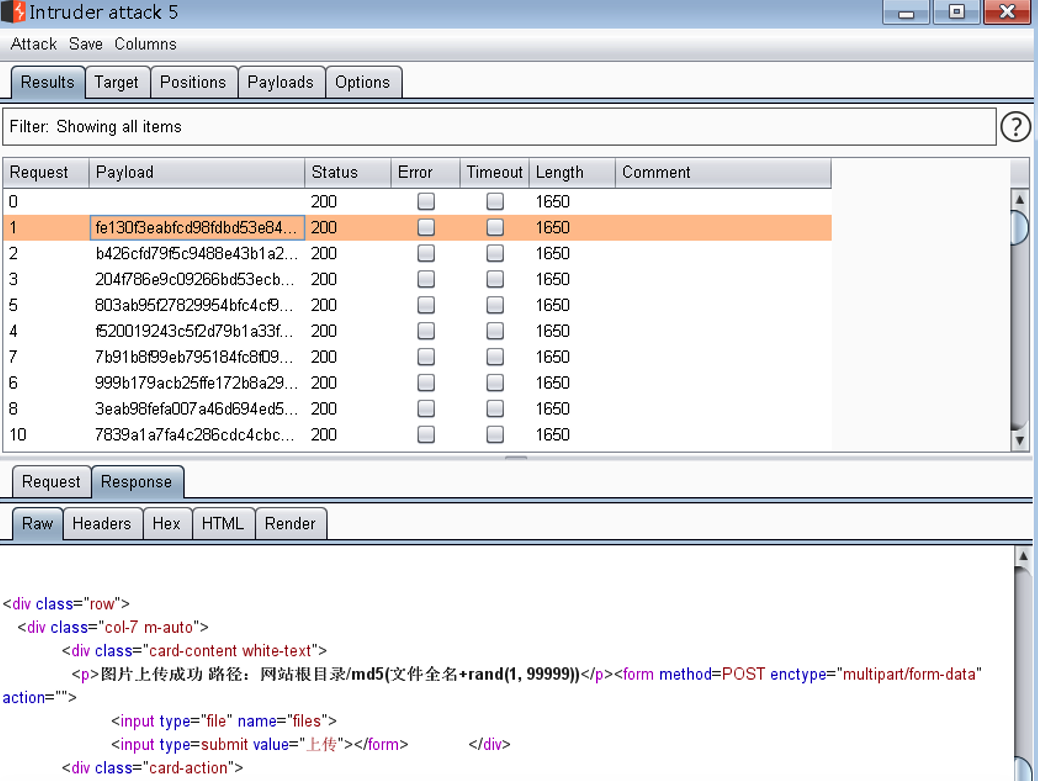Viewport: 1038px width, 781px height.
Task: Toggle Error checkbox for request 1
Action: click(426, 228)
